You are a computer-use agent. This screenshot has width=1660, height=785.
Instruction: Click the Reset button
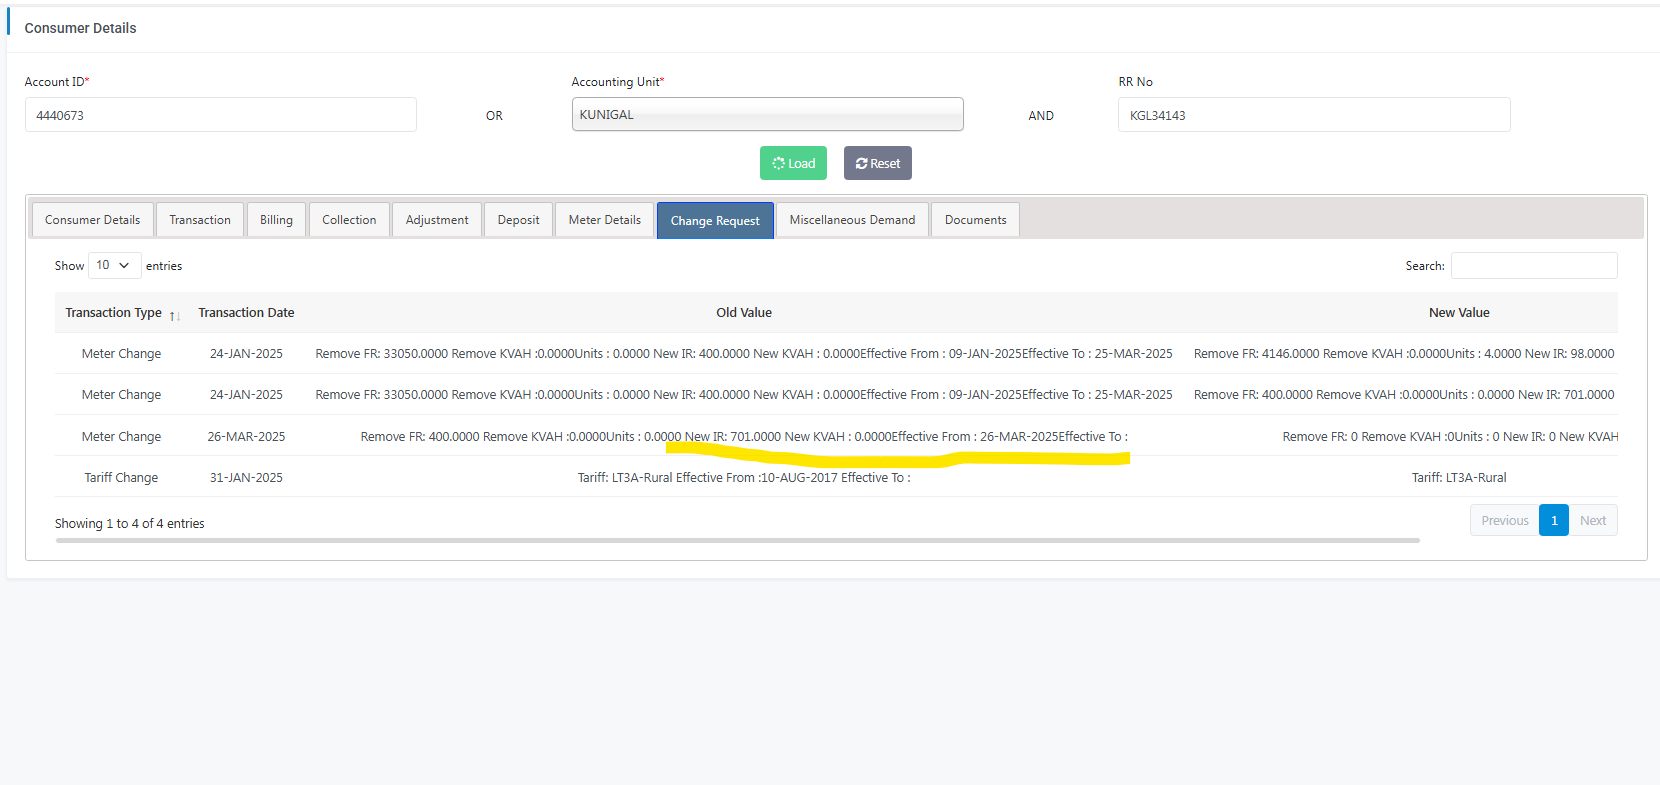point(878,163)
